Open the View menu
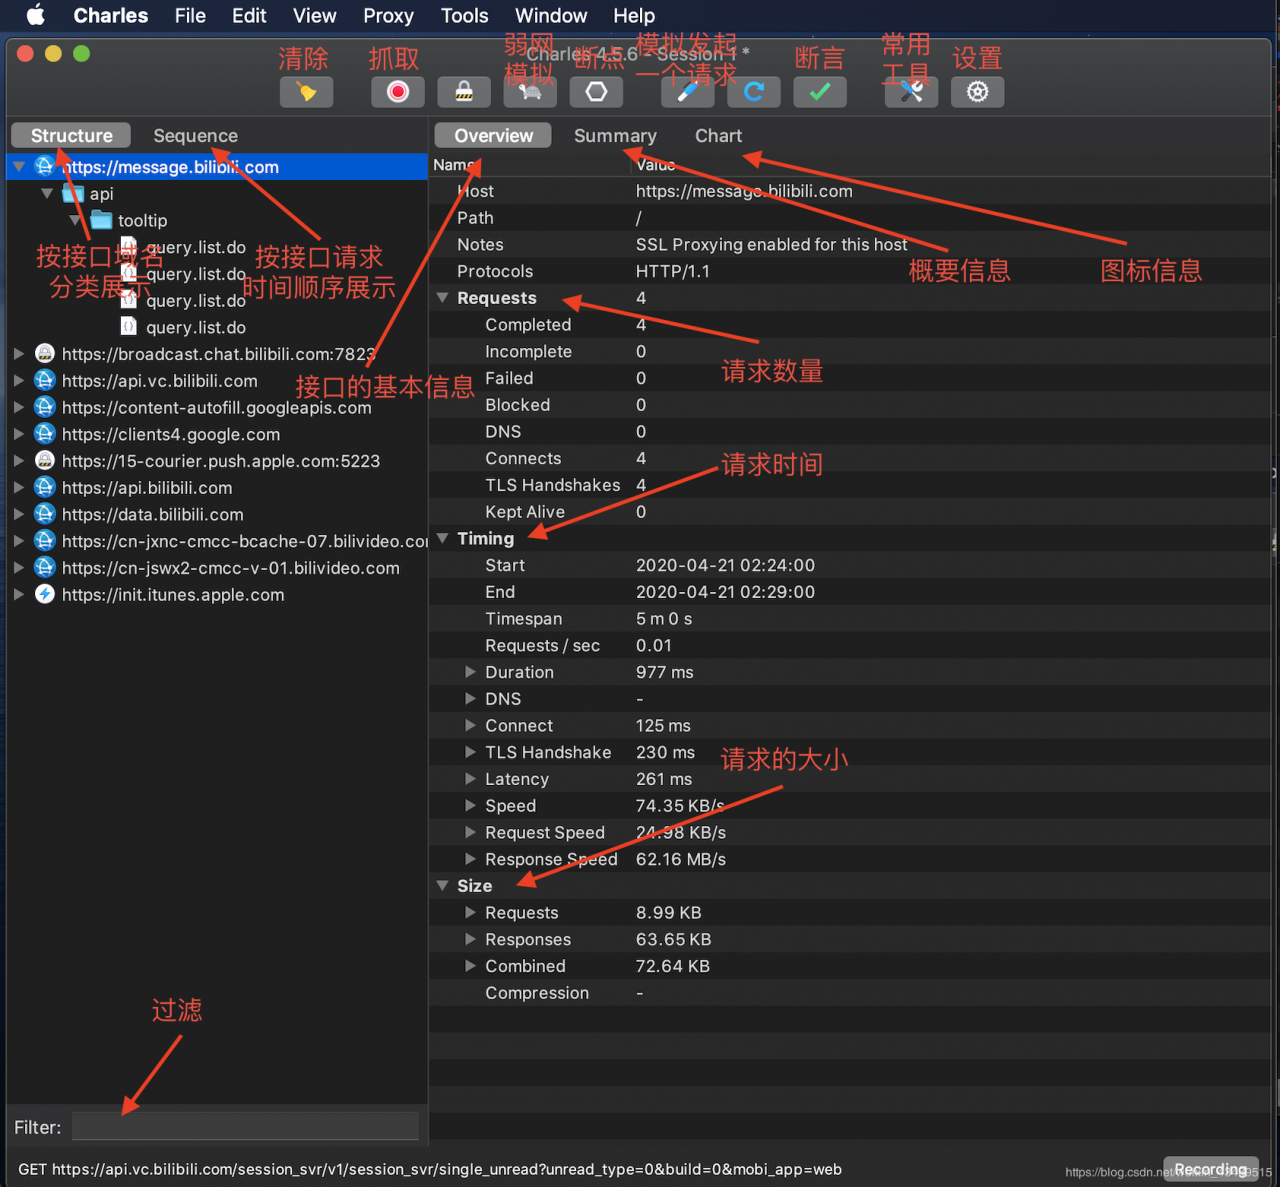Image resolution: width=1280 pixels, height=1187 pixels. [x=314, y=15]
